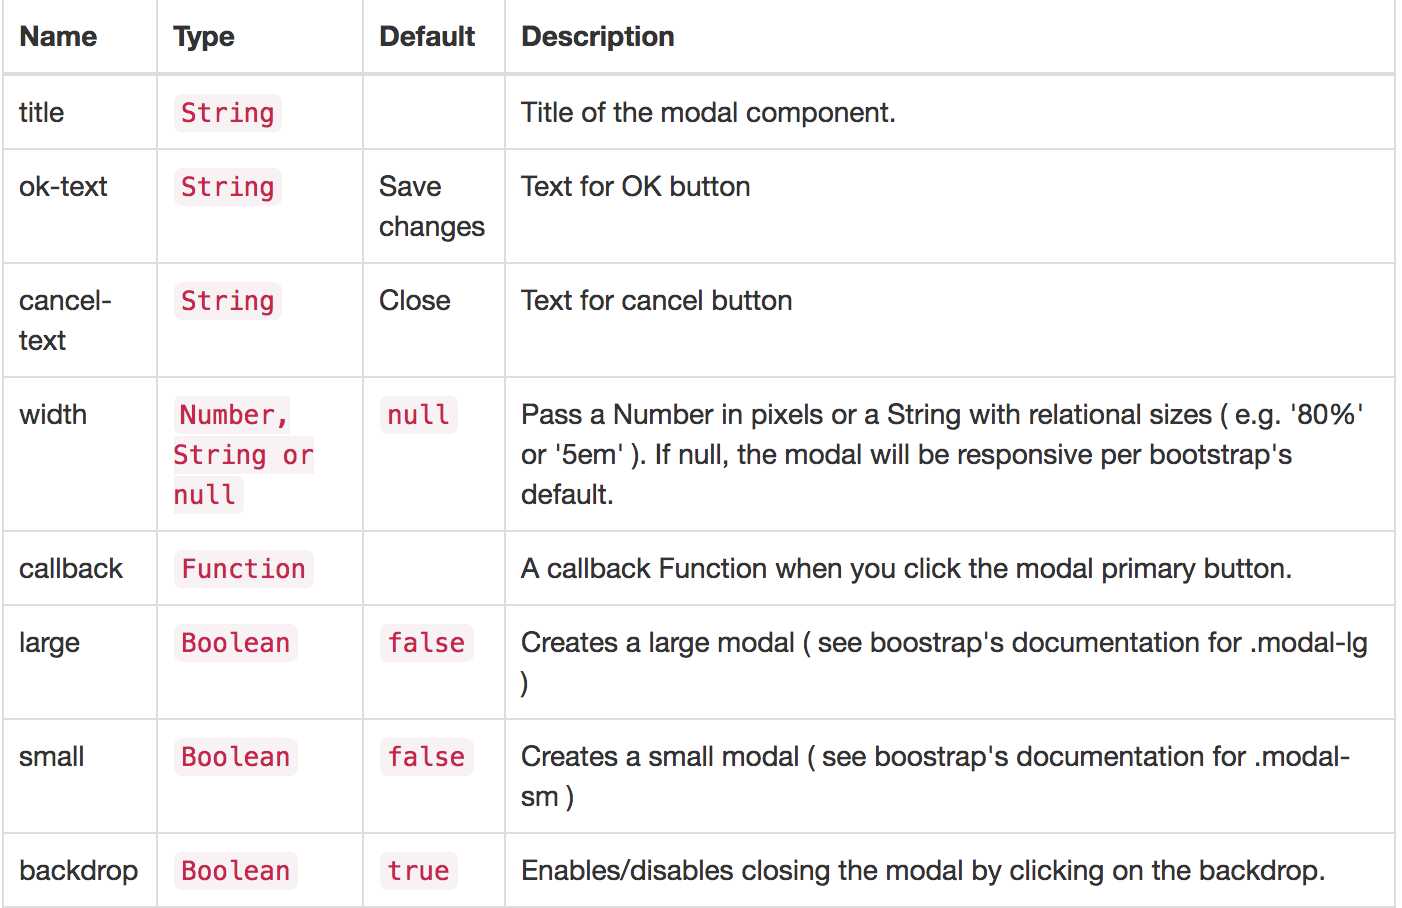Click the 'Text for OK button' description
1402x908 pixels.
(x=635, y=187)
